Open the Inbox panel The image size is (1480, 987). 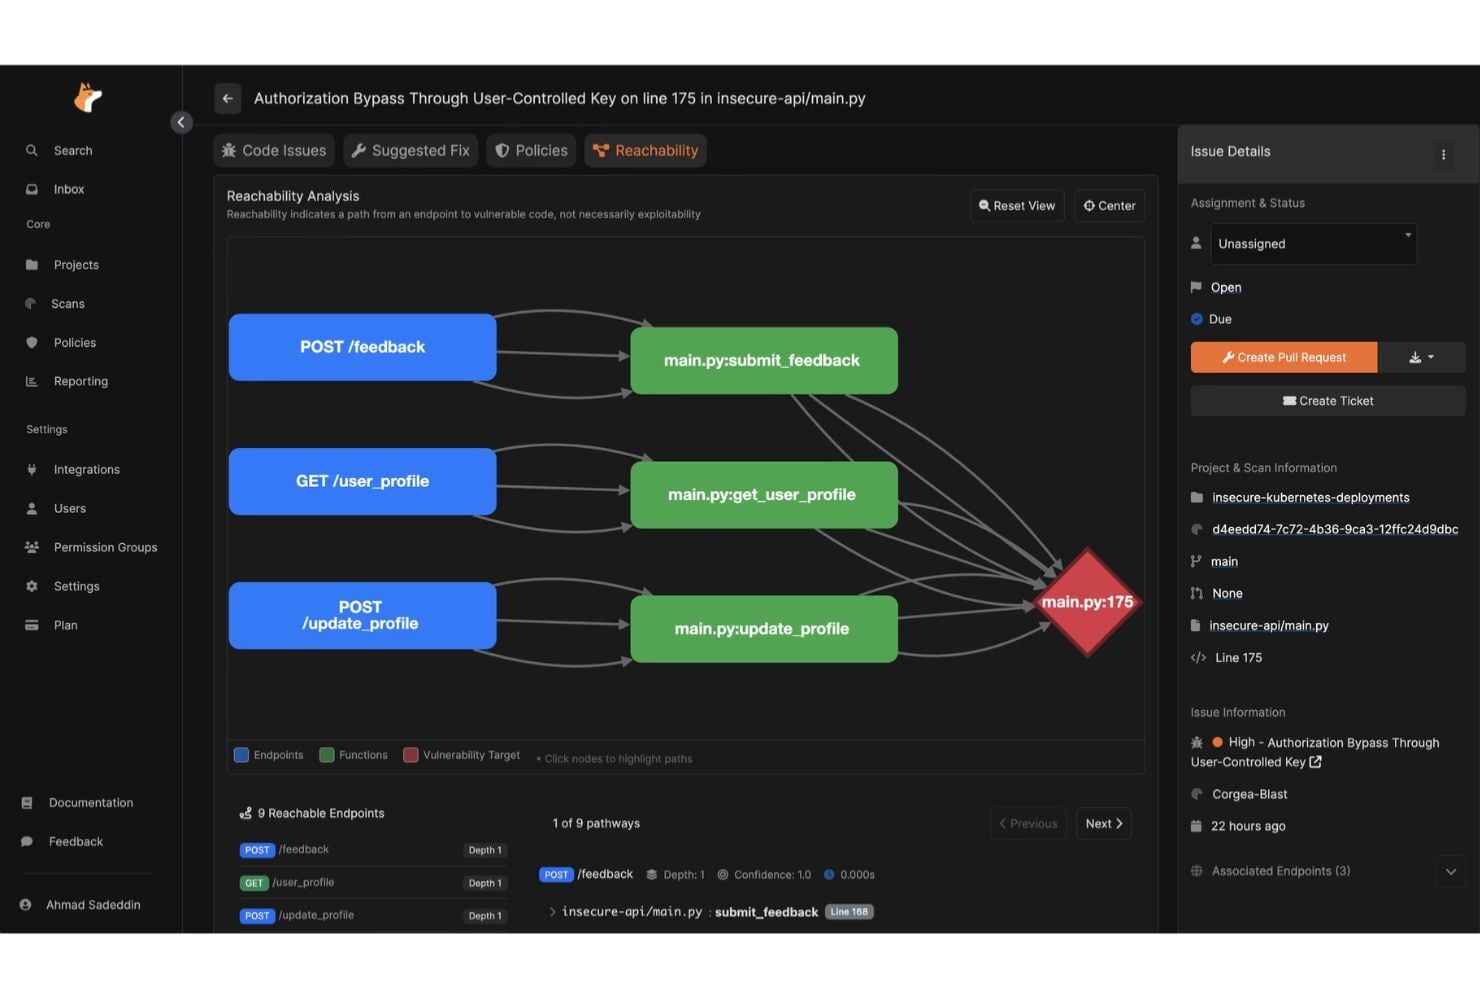pos(68,189)
